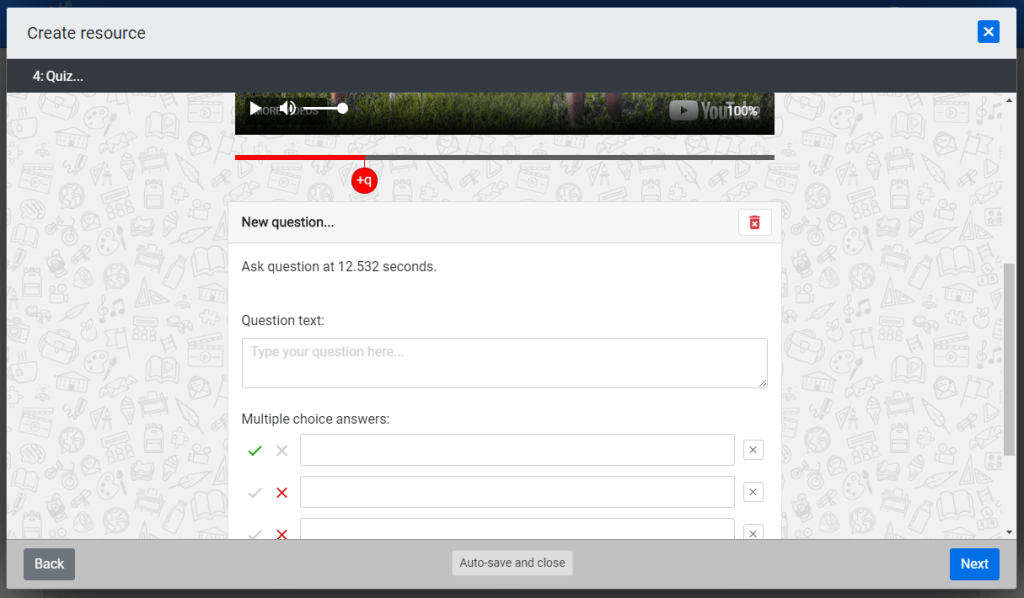The image size is (1024, 598).
Task: Remove the first multiple choice answer
Action: point(754,450)
